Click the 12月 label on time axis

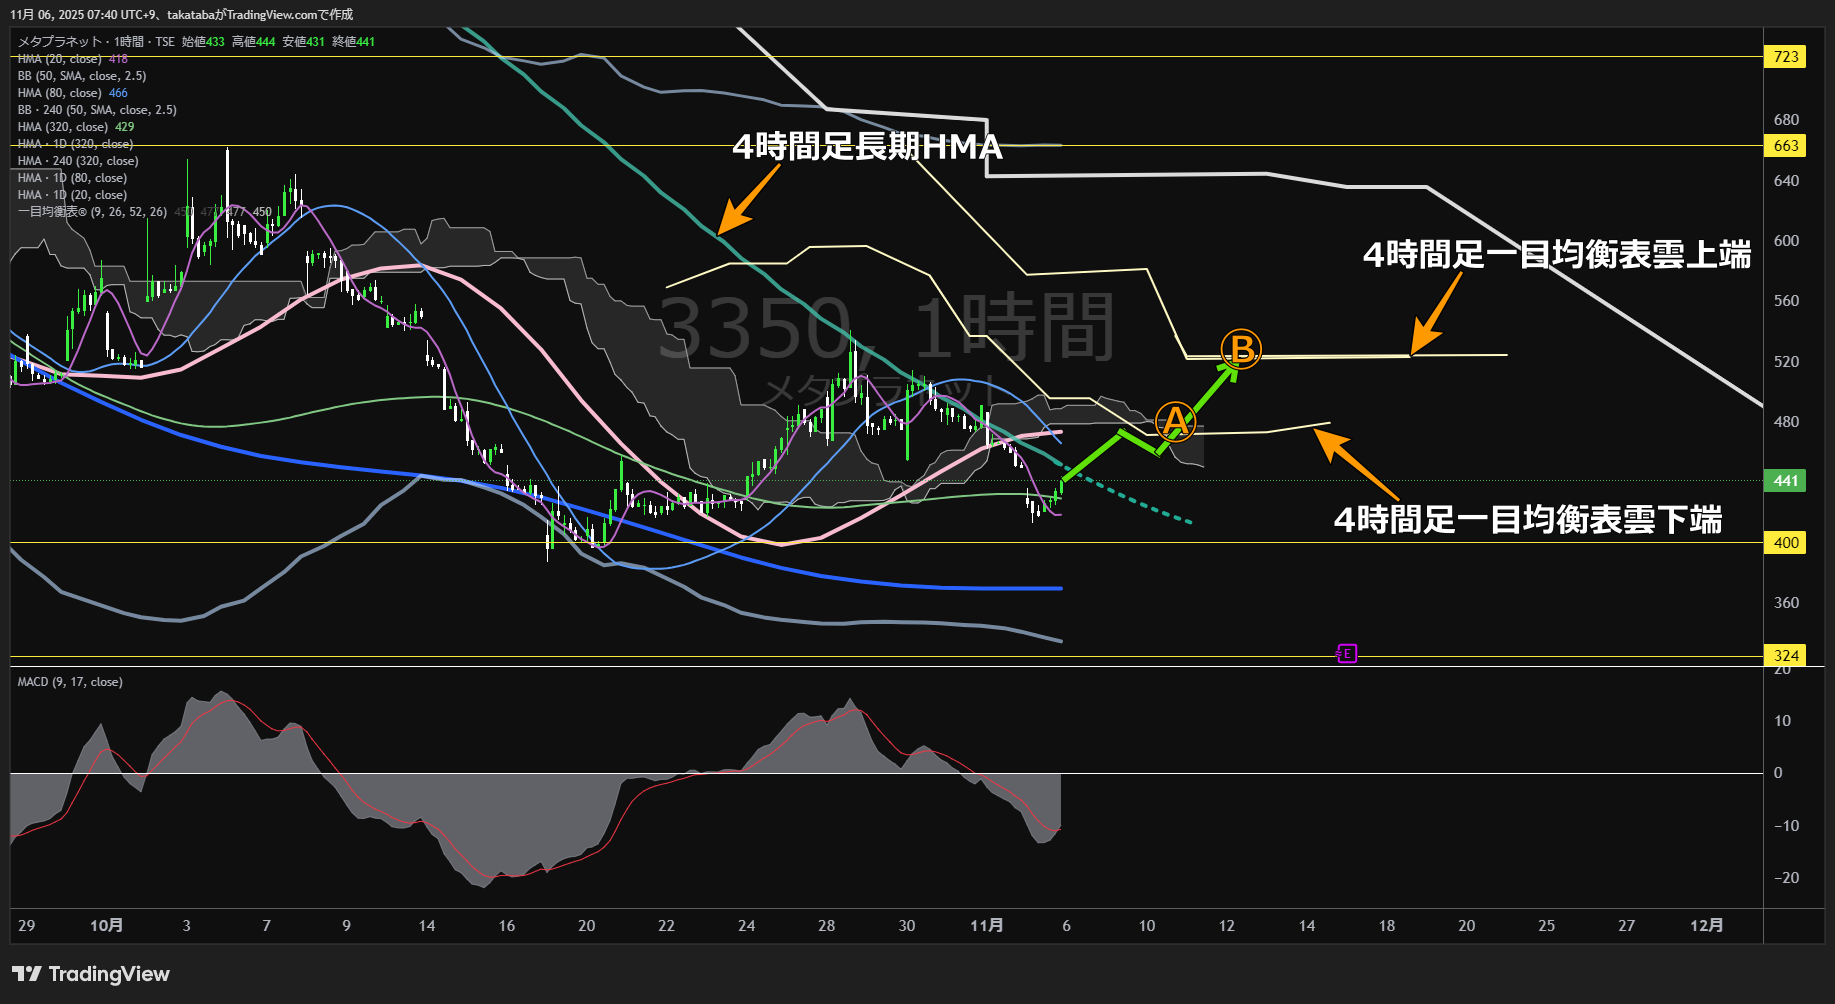[x=1707, y=926]
